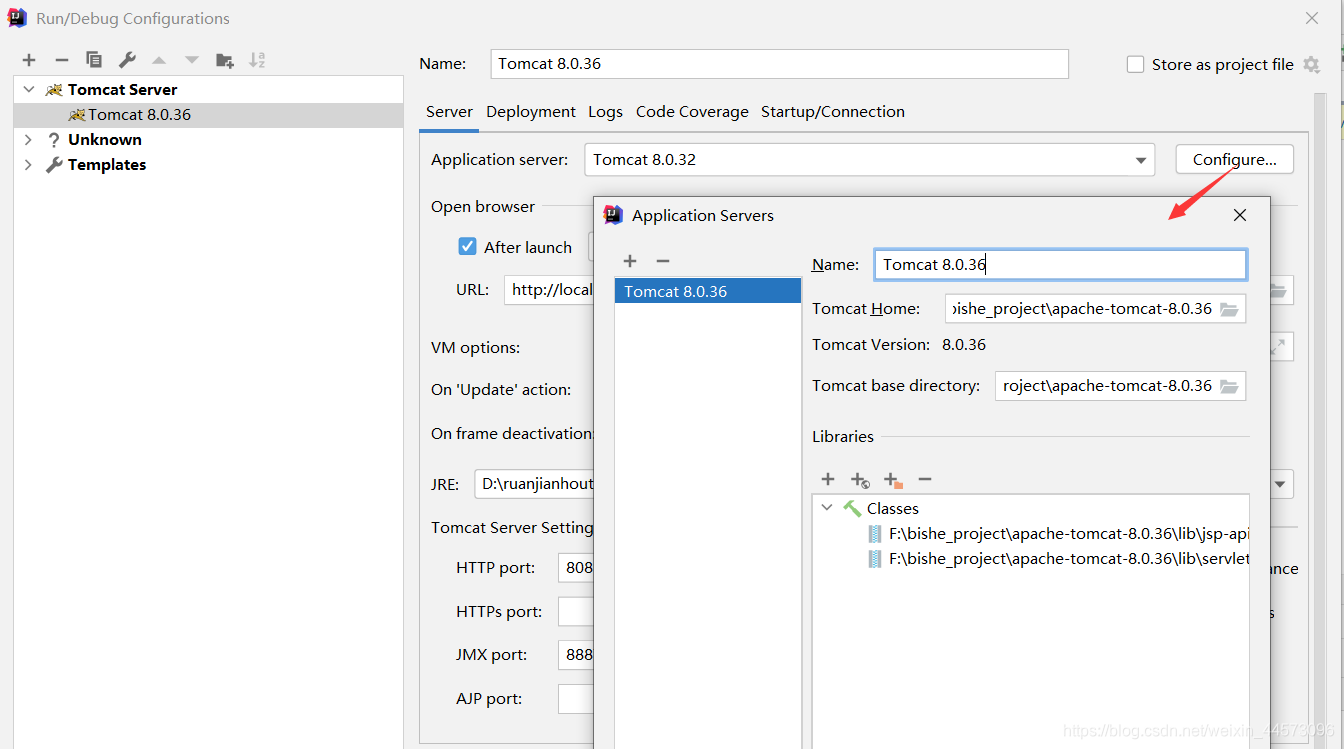Expand the Templates tree node

click(29, 164)
